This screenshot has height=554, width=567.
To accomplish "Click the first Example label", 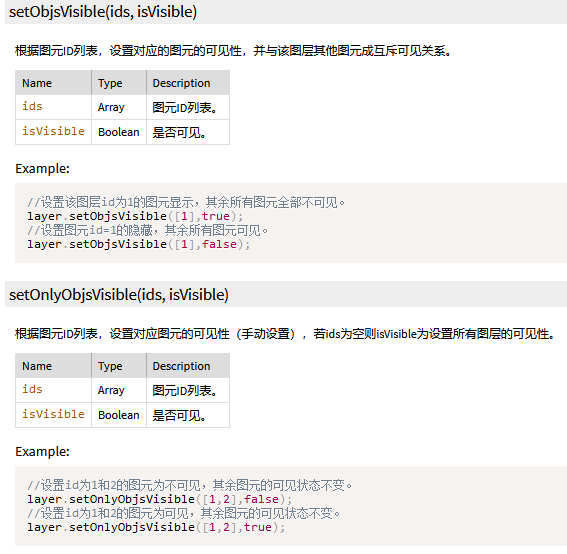I will tap(42, 169).
